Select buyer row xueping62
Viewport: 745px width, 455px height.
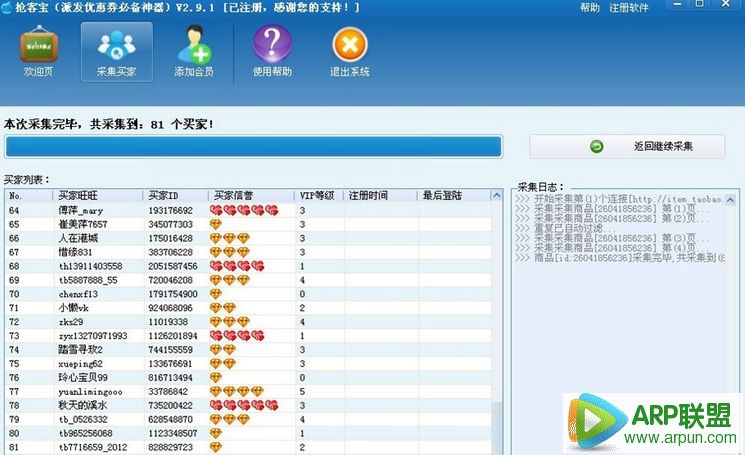pos(248,363)
